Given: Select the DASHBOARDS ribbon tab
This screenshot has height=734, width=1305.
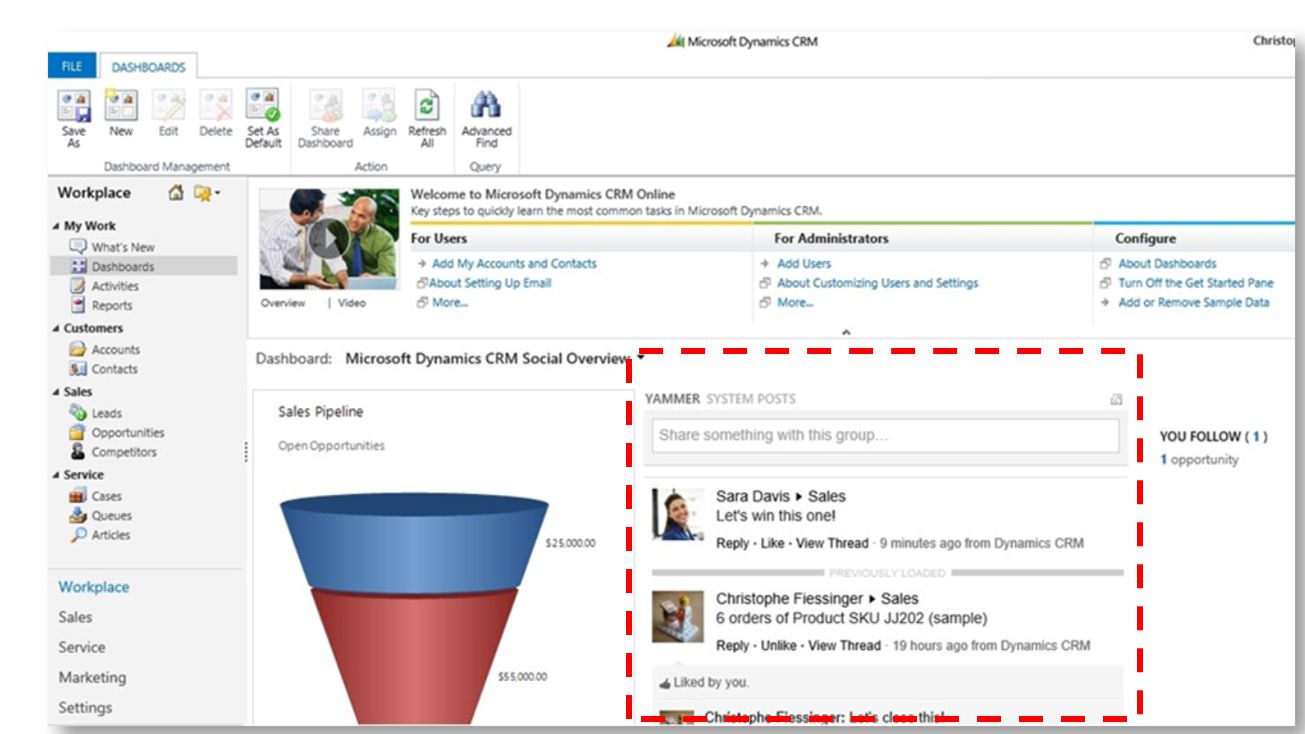Looking at the screenshot, I should pos(148,67).
